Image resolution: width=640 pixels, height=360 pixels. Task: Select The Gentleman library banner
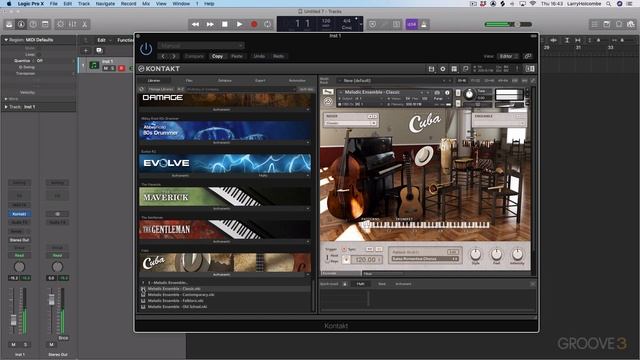[225, 229]
